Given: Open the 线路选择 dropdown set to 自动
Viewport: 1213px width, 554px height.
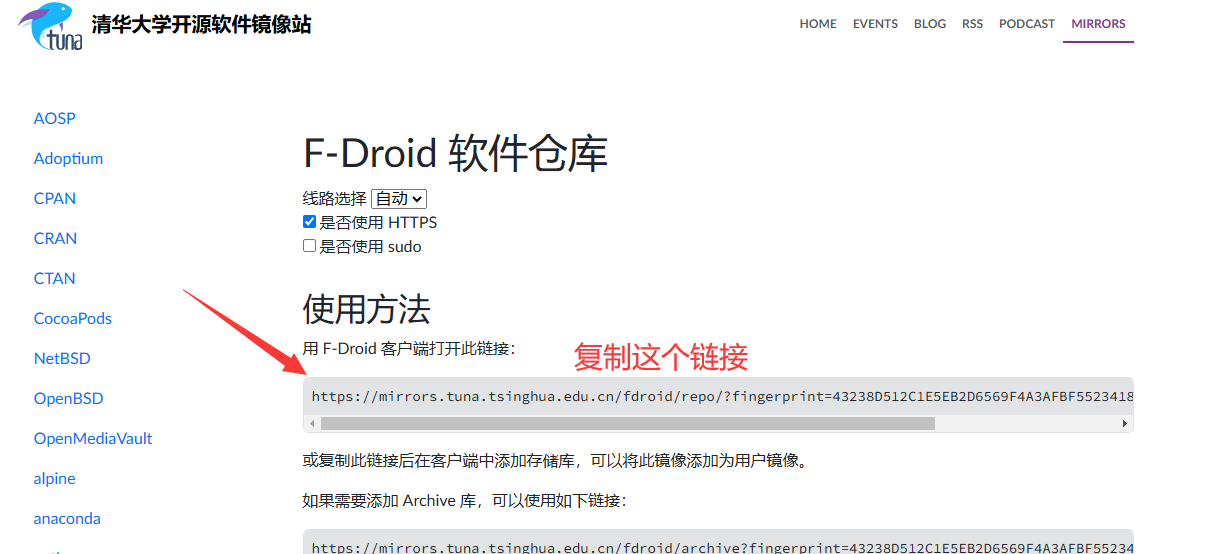Looking at the screenshot, I should (x=399, y=199).
